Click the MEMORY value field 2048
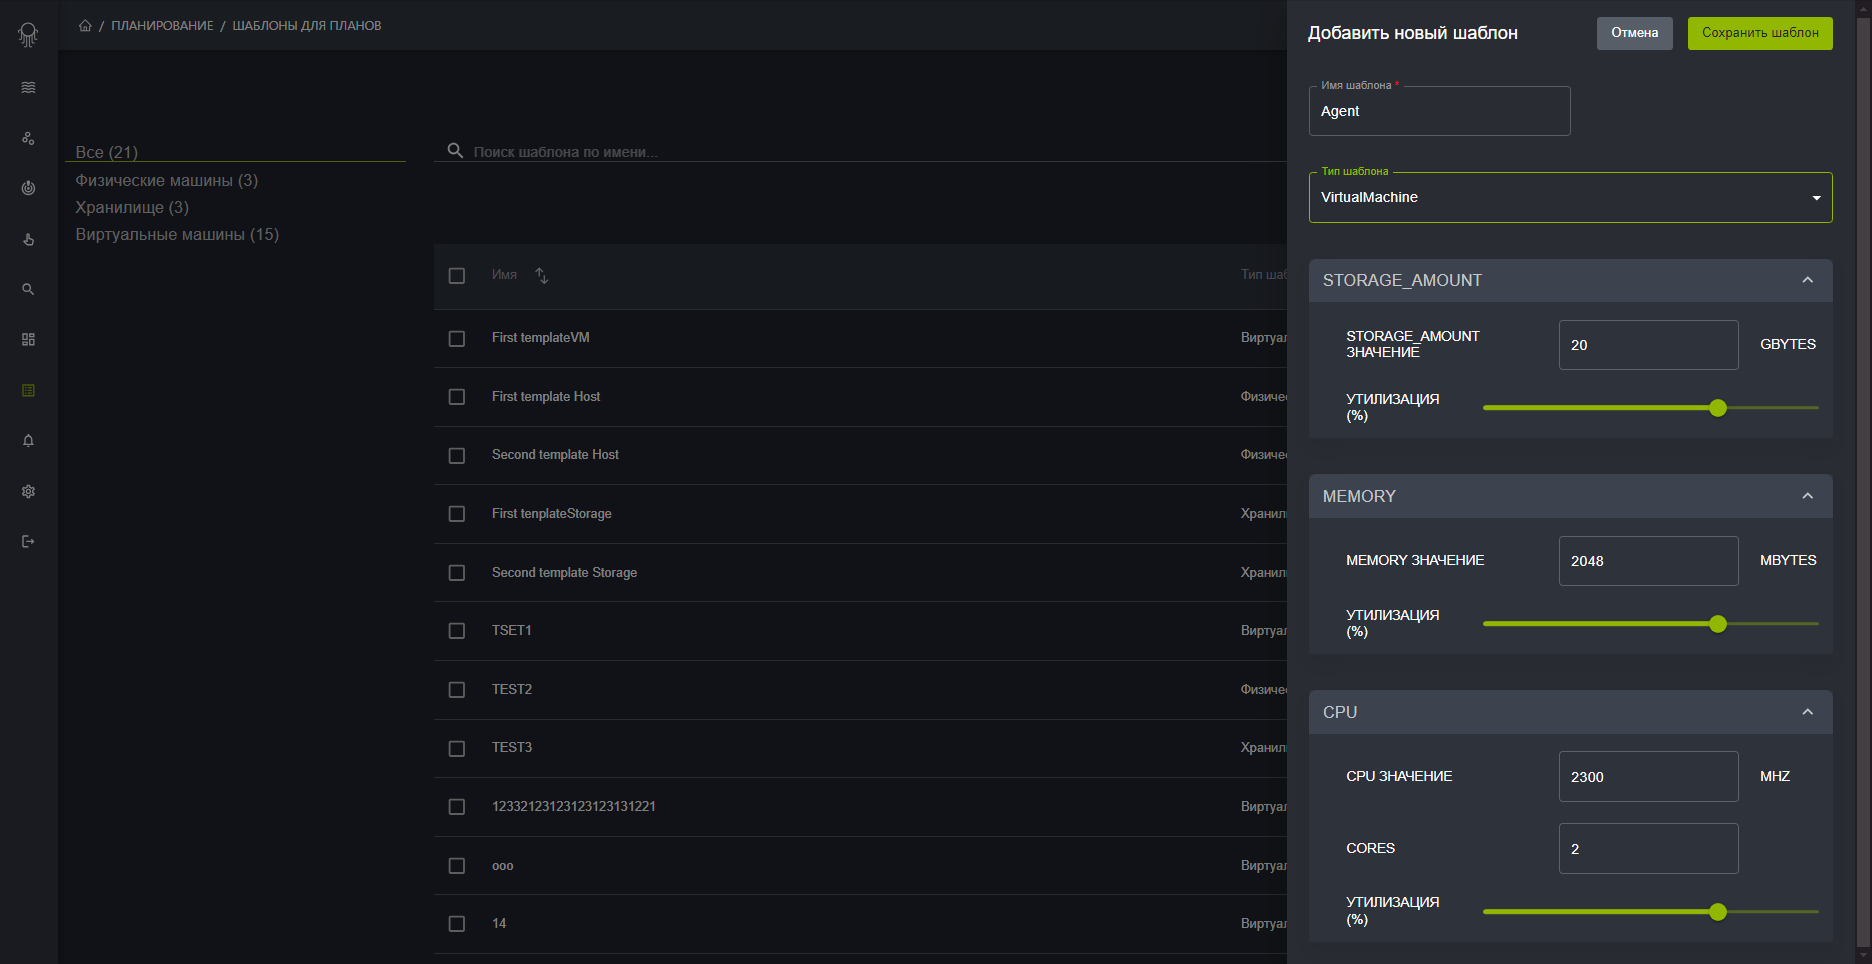The image size is (1872, 964). pyautogui.click(x=1648, y=561)
